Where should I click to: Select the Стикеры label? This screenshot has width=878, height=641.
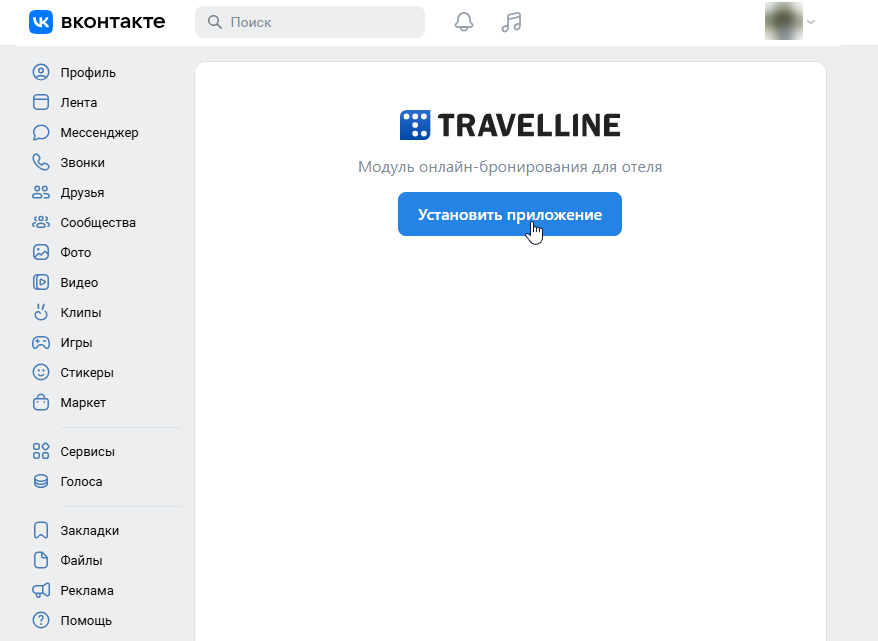(x=87, y=373)
